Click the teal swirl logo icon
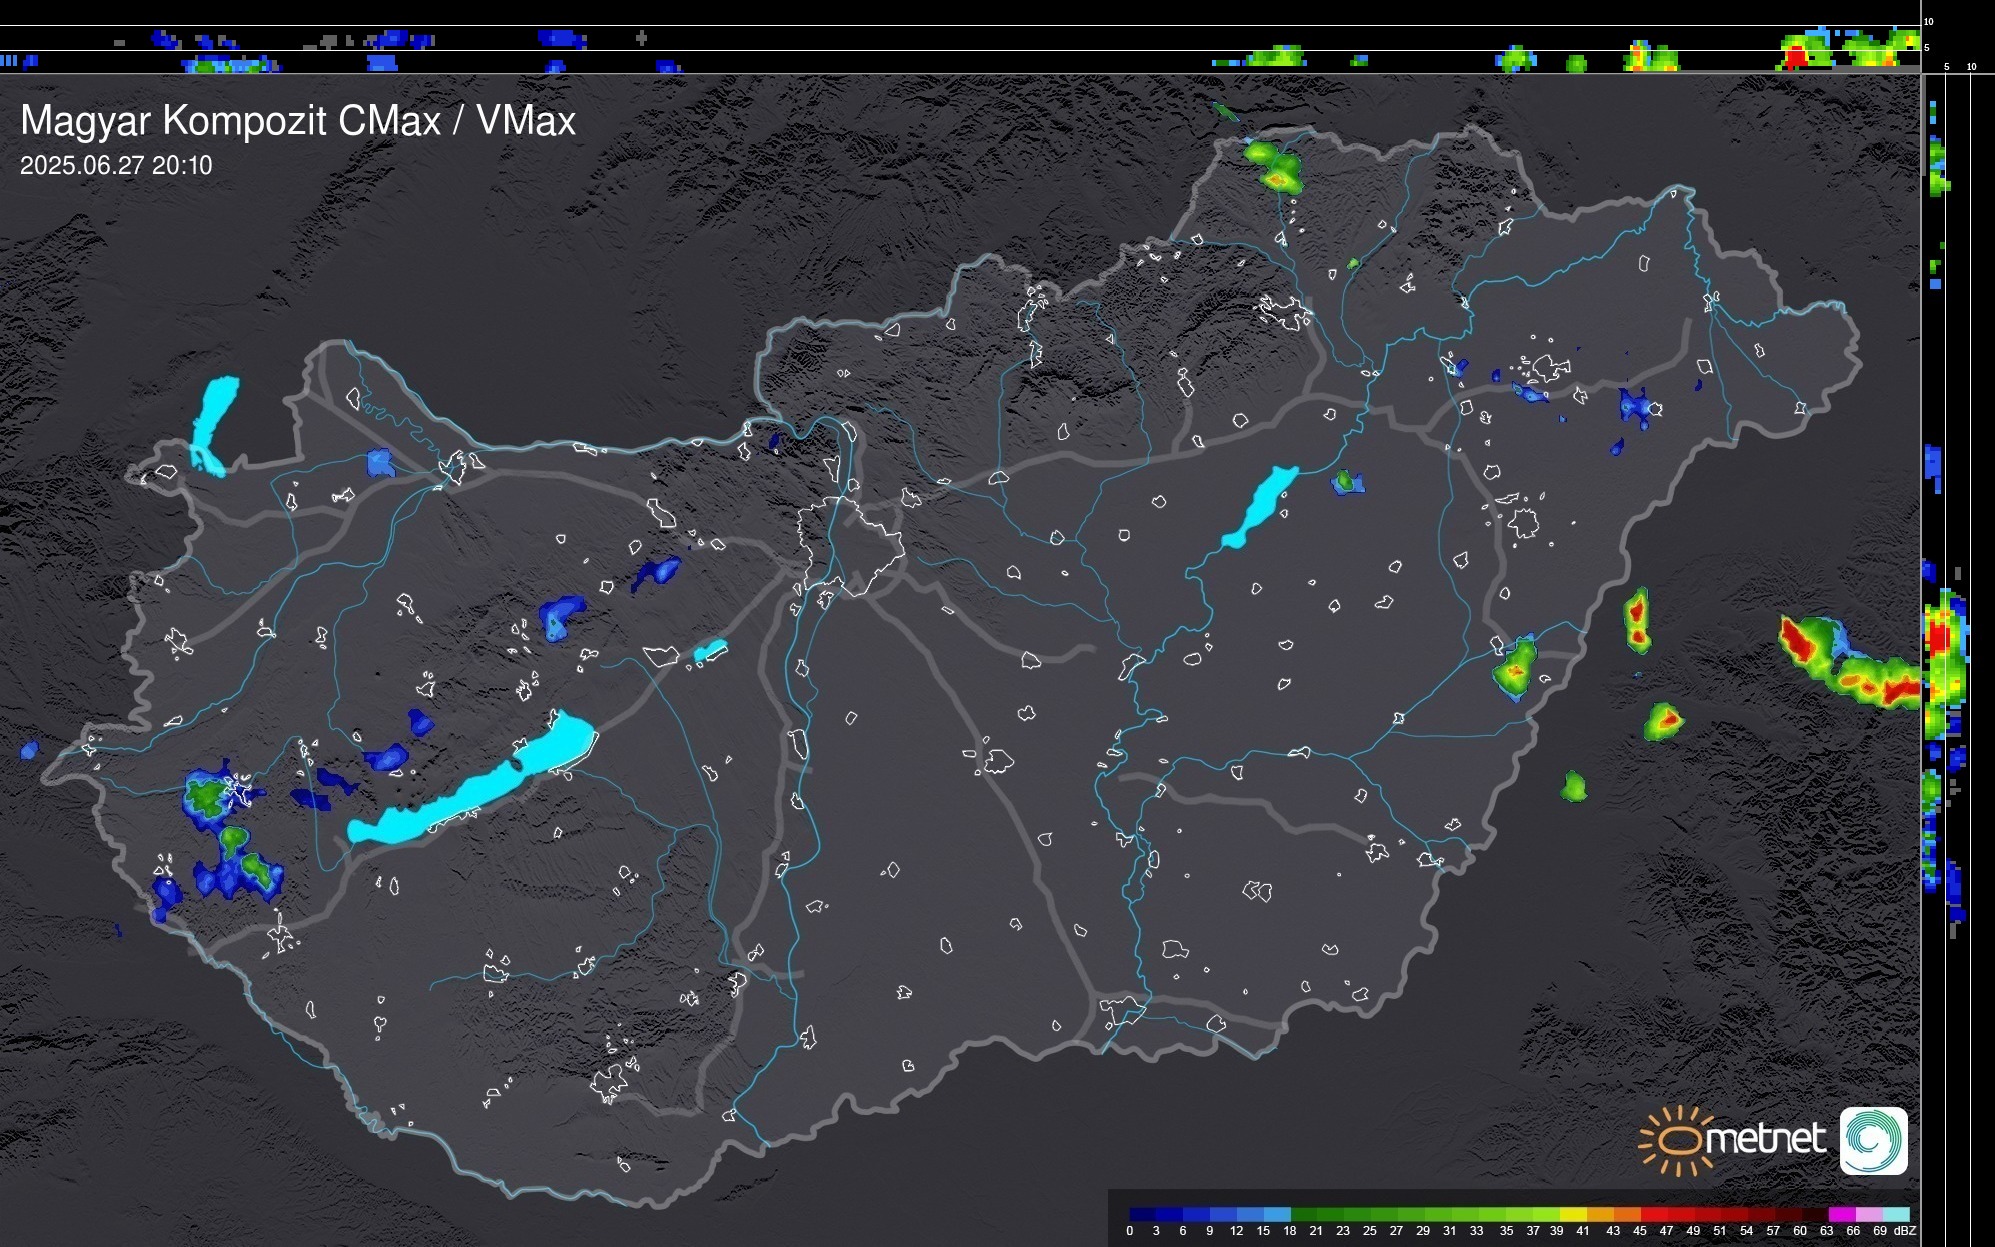The width and height of the screenshot is (1995, 1247). coord(1873,1140)
